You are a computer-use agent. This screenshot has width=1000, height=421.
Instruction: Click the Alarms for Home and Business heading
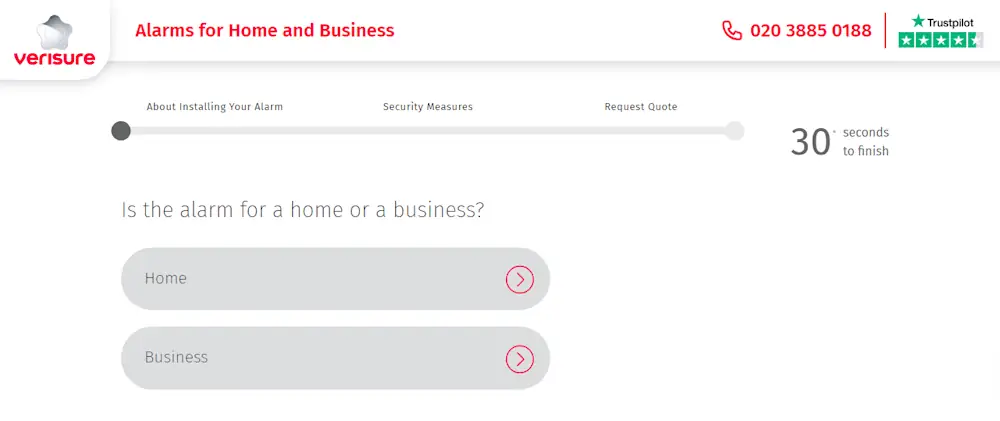pyautogui.click(x=265, y=30)
